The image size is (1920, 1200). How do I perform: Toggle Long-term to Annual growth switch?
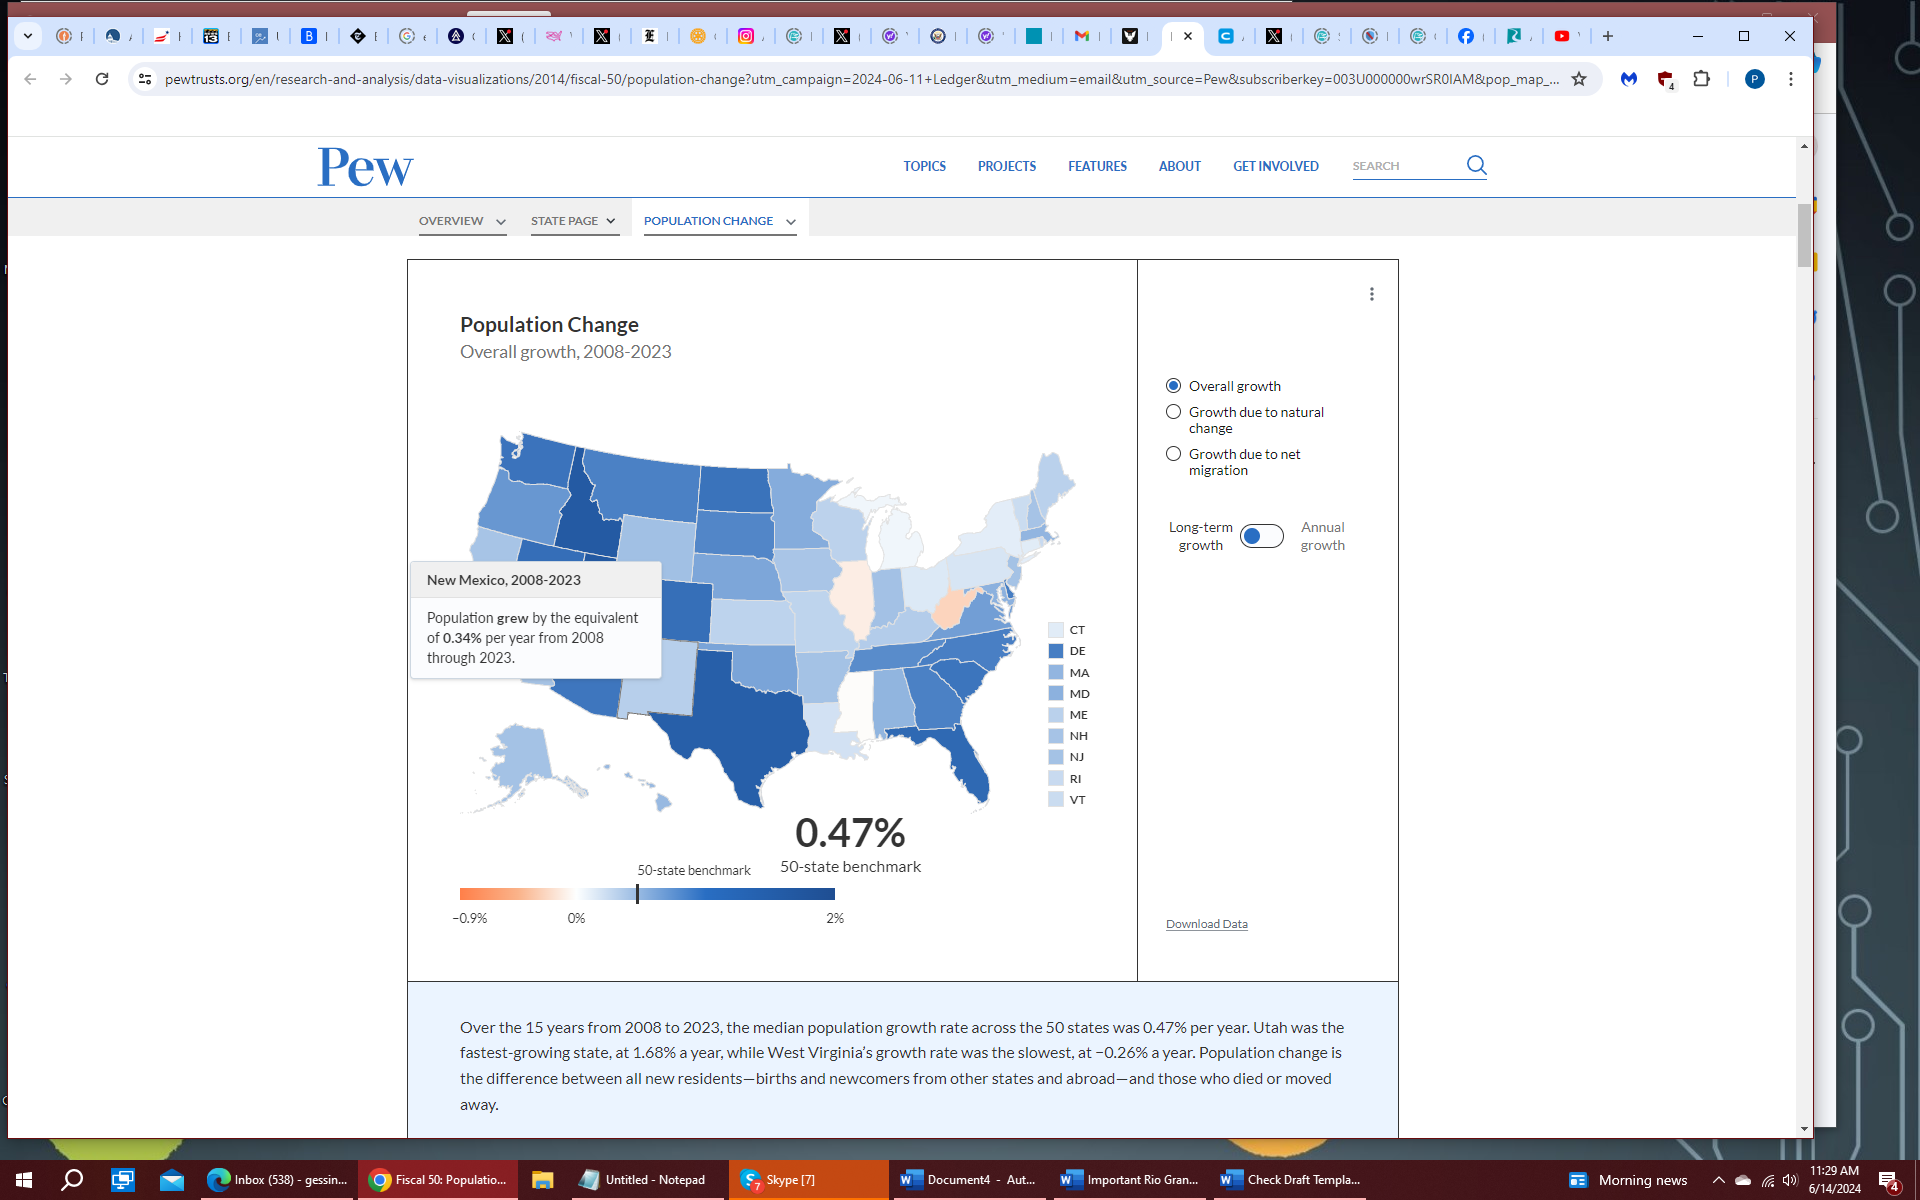1261,536
